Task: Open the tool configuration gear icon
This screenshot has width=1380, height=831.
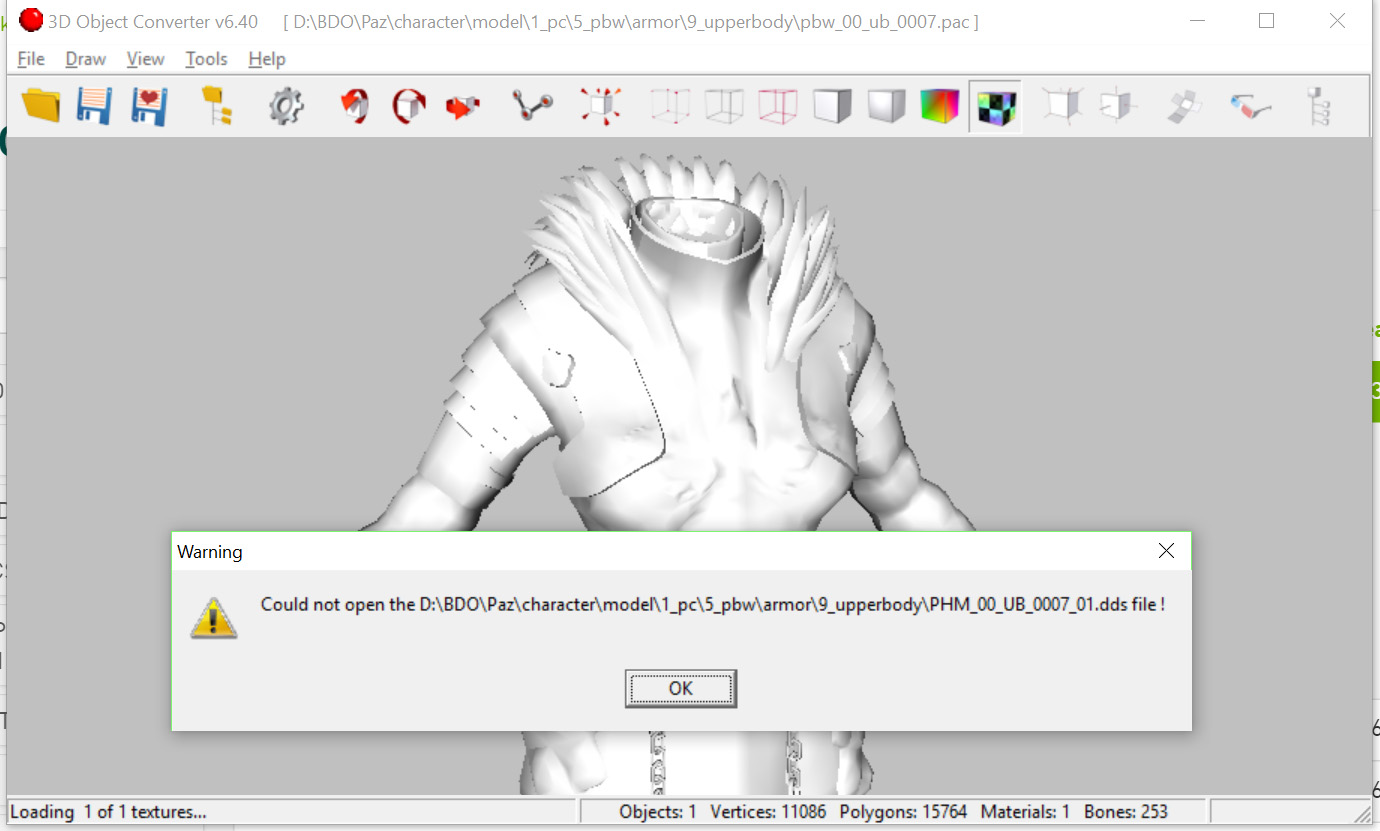Action: (286, 106)
